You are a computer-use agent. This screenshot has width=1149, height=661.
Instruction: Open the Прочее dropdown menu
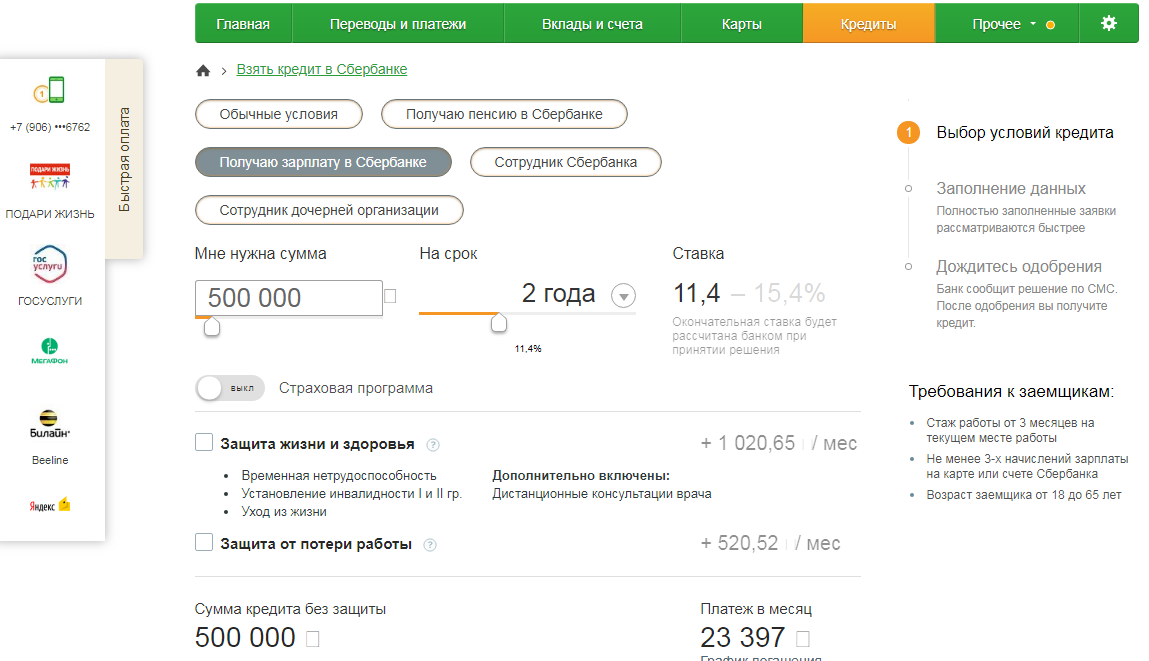point(1006,24)
